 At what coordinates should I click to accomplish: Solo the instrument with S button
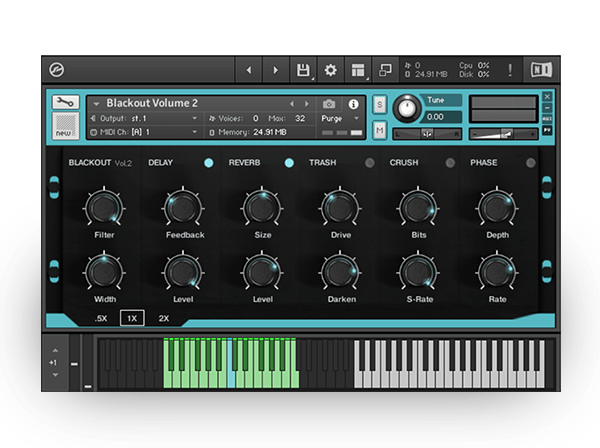point(379,104)
